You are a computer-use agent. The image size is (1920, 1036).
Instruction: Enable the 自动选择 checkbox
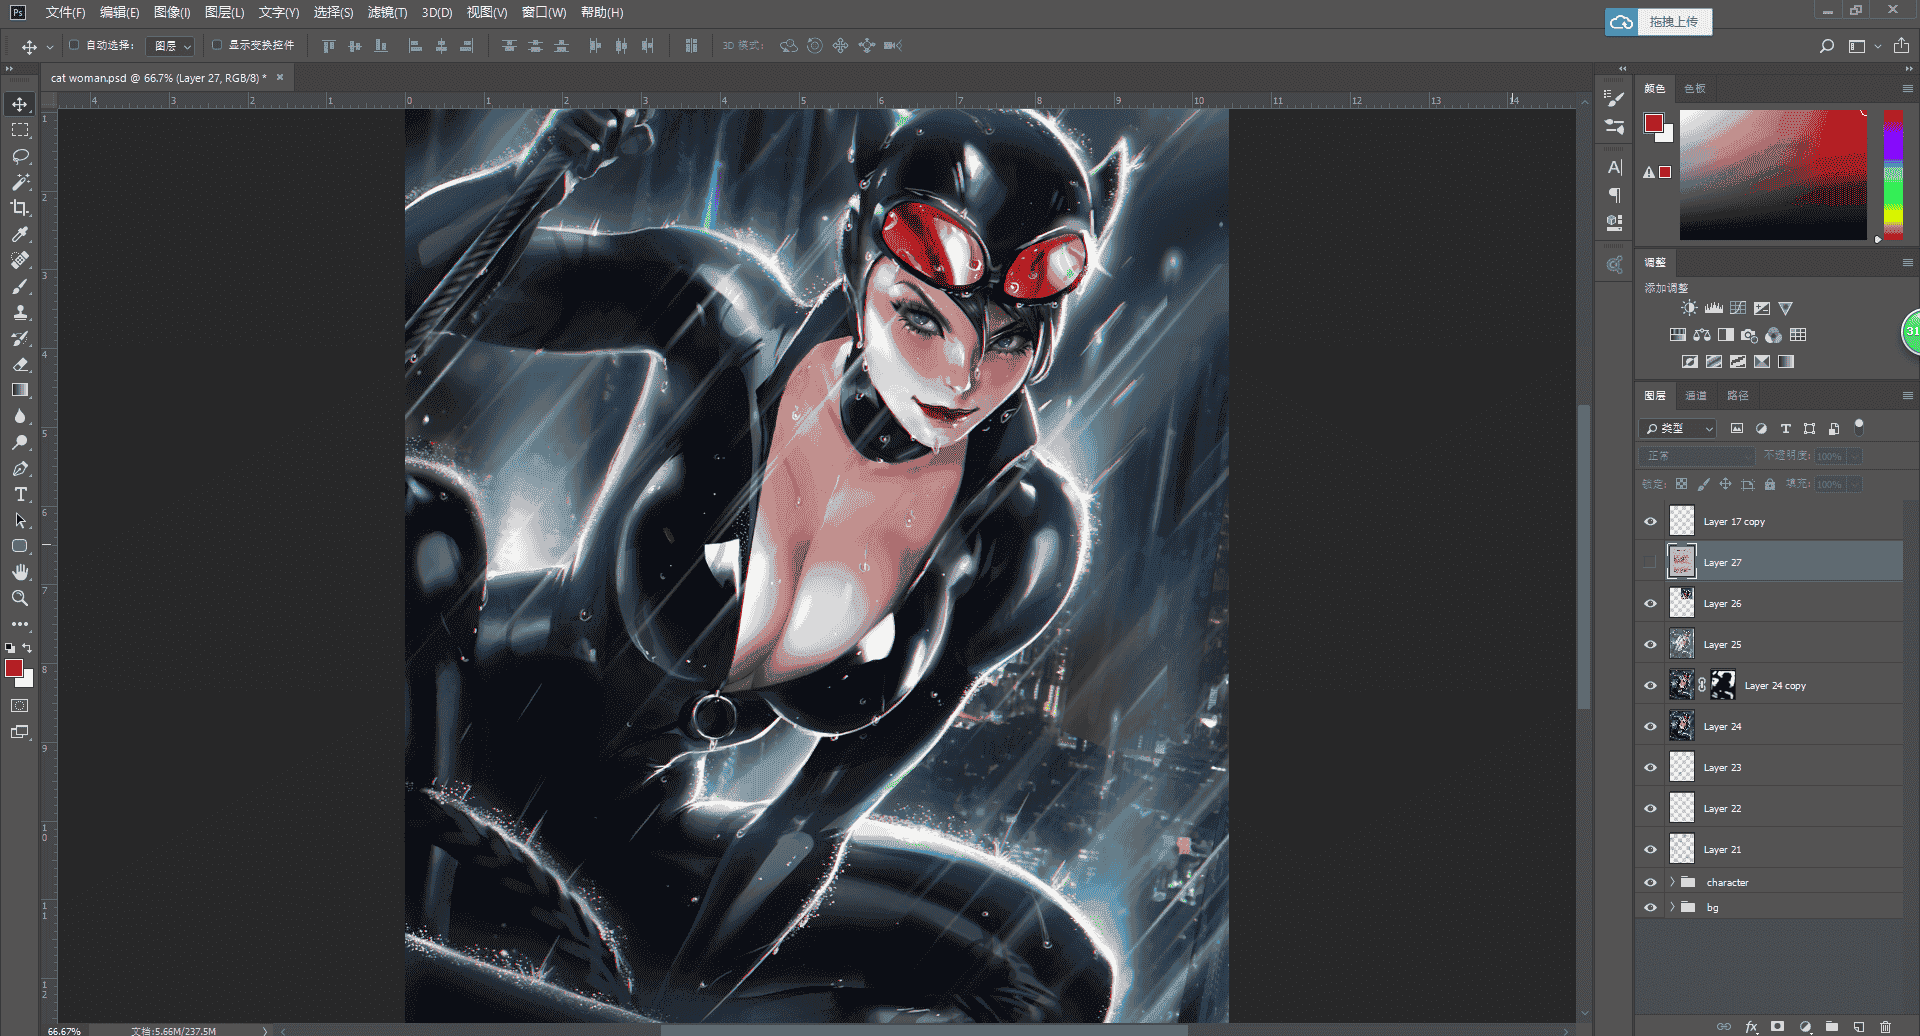[x=74, y=45]
